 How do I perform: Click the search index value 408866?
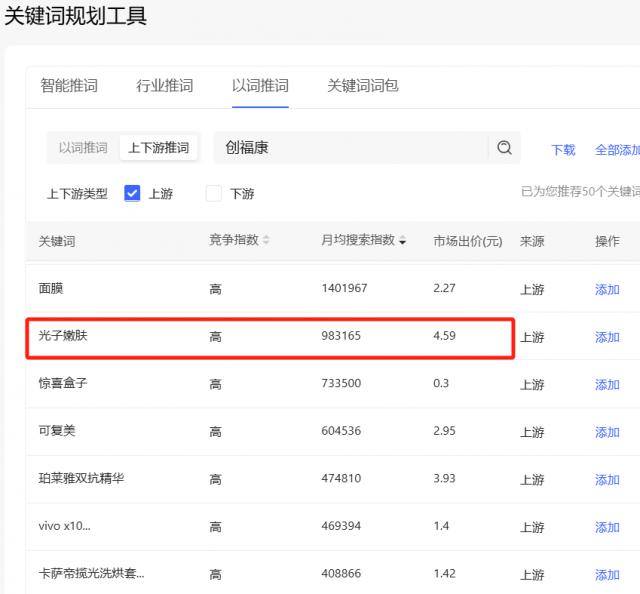341,573
